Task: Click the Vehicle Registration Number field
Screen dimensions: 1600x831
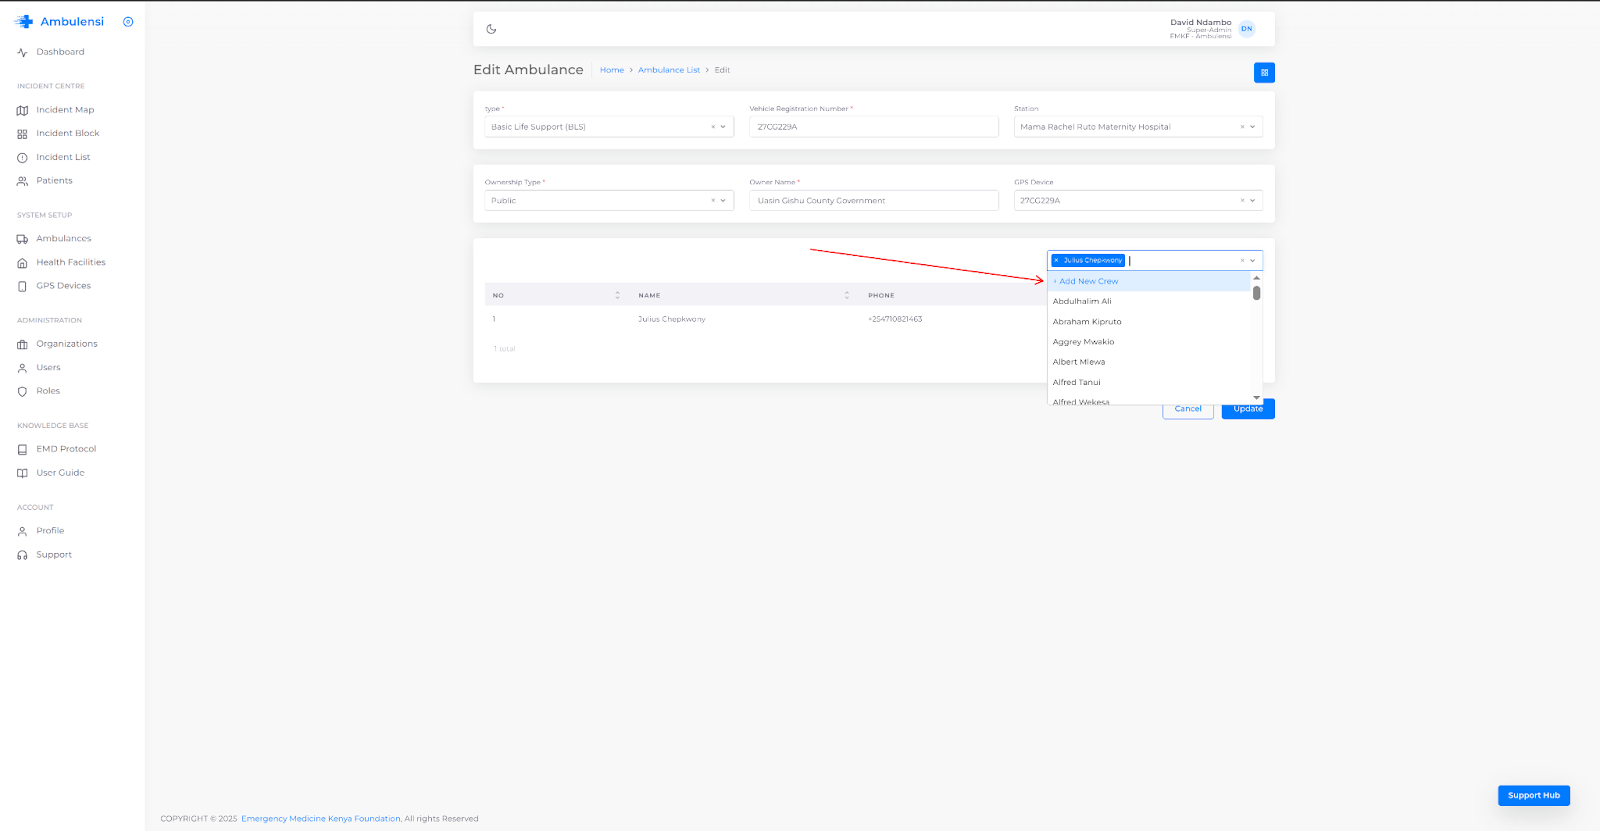Action: click(873, 127)
